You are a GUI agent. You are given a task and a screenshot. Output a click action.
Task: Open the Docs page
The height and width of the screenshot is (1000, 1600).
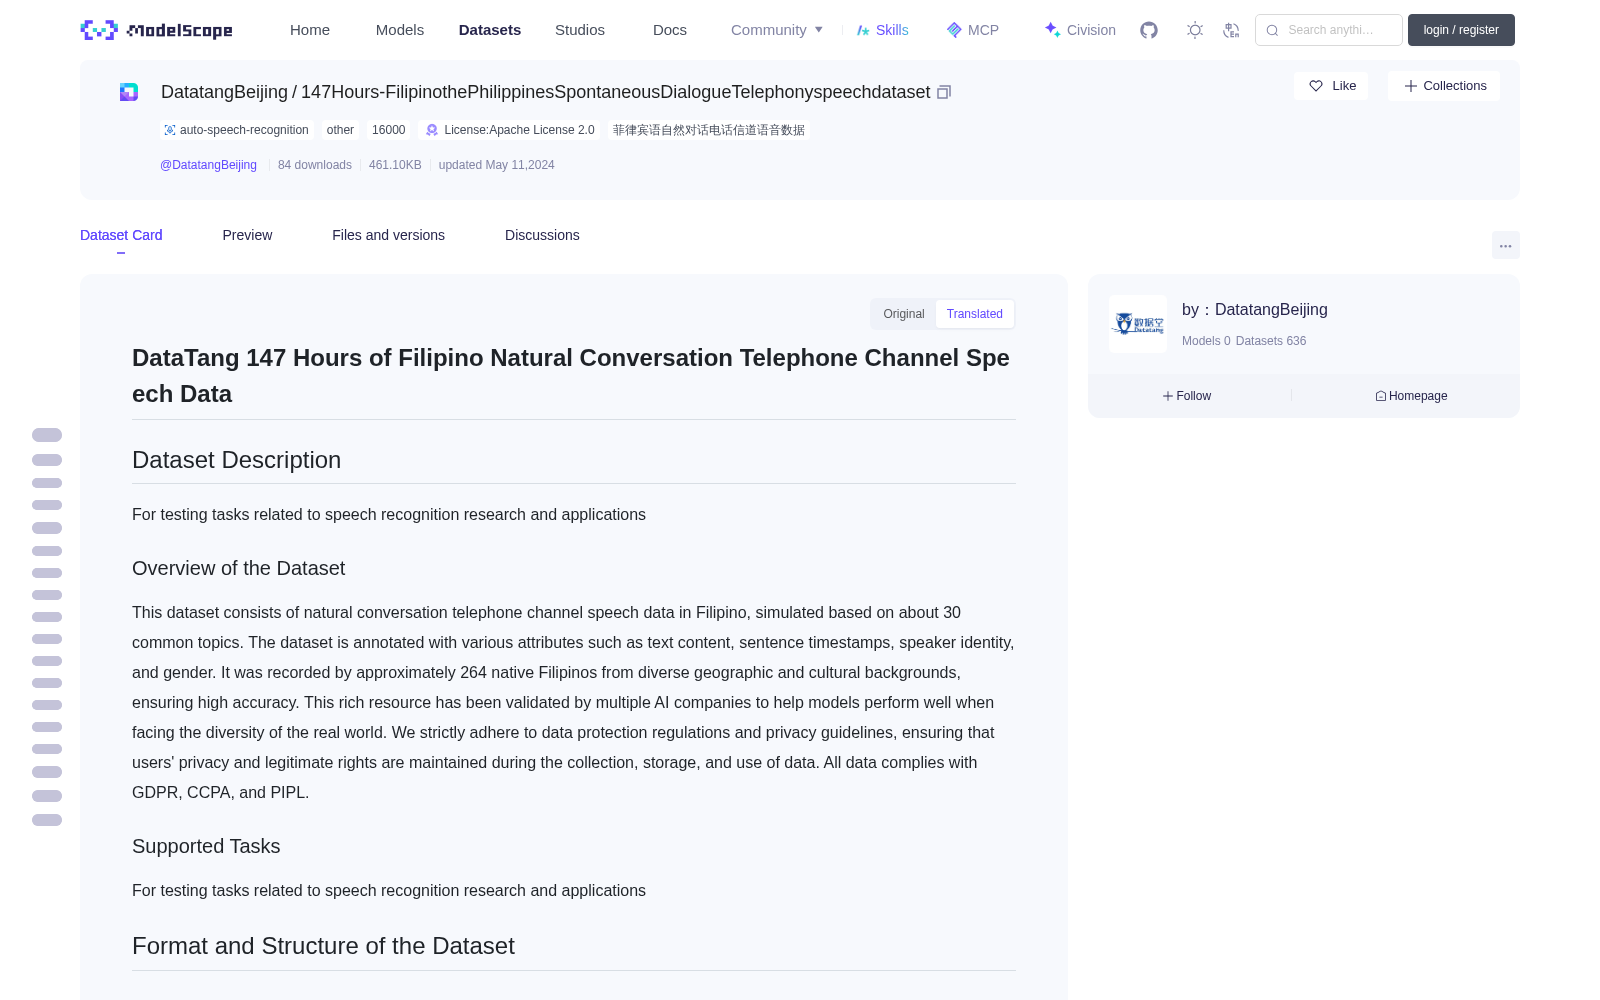tap(670, 30)
